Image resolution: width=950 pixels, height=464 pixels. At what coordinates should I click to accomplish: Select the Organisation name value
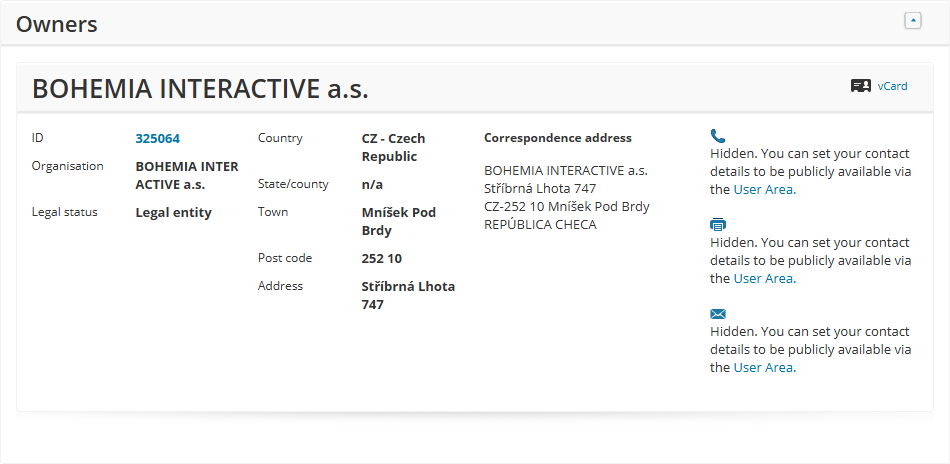(x=187, y=176)
